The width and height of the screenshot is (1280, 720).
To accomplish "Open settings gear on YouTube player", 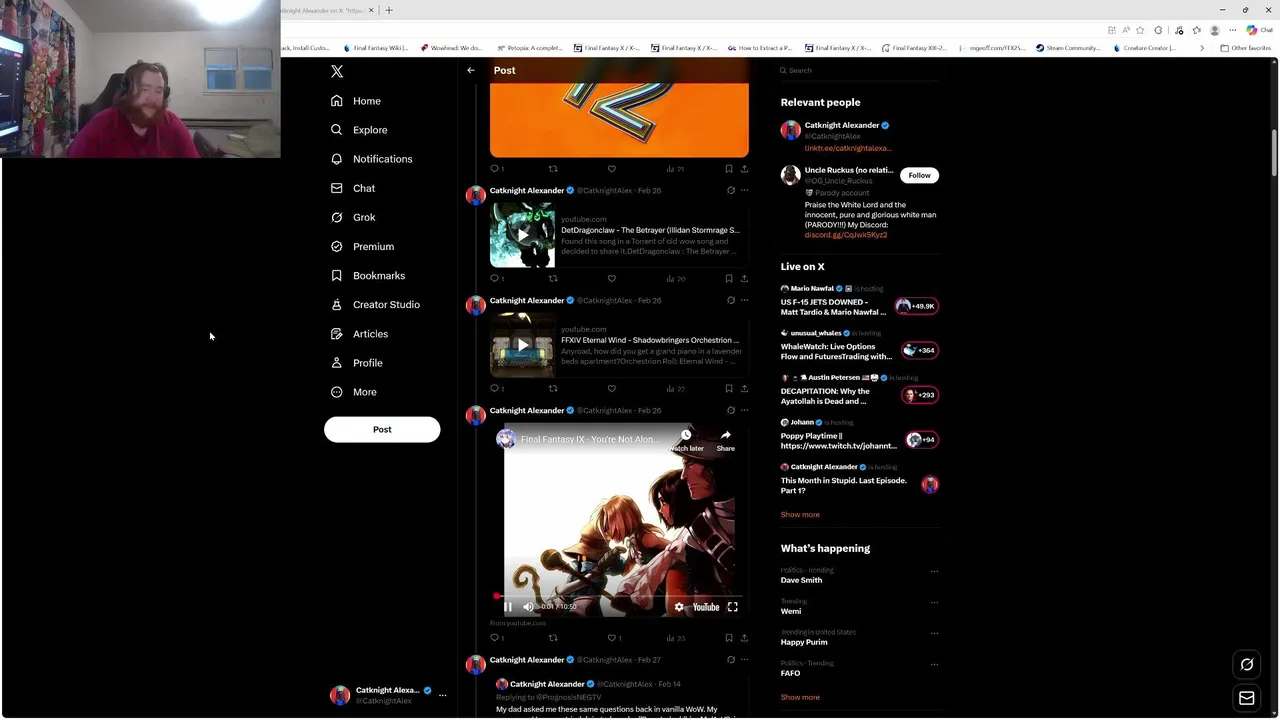I will tap(679, 607).
